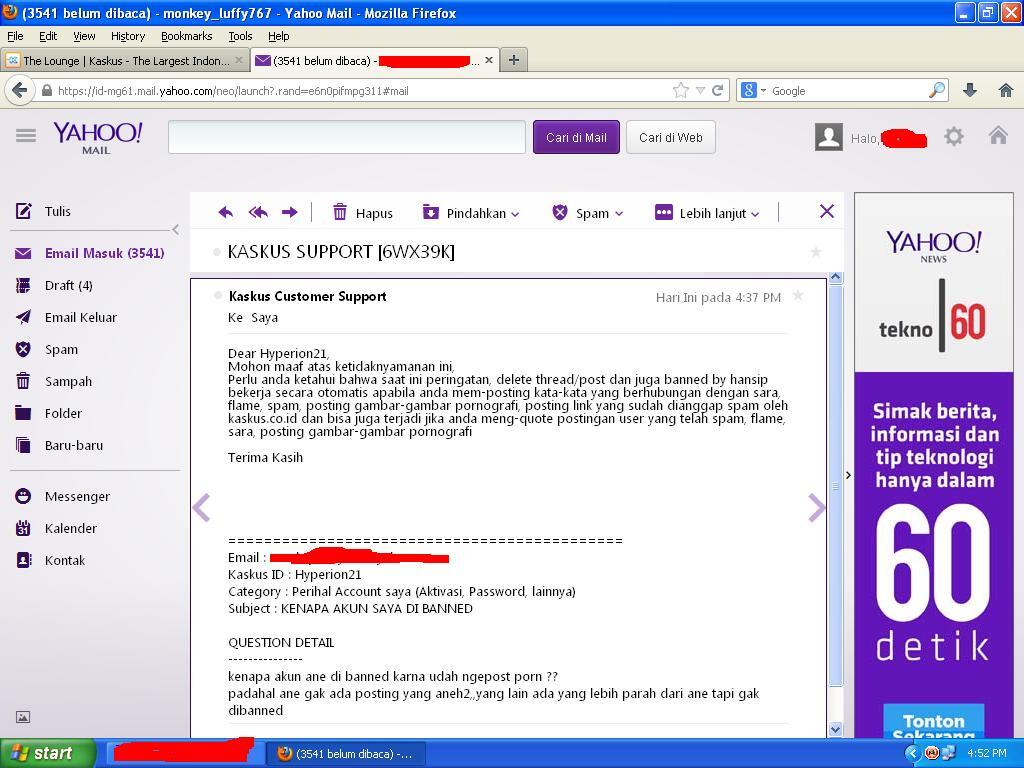Compose a new email with Tulis
The width and height of the screenshot is (1024, 768).
[43, 211]
